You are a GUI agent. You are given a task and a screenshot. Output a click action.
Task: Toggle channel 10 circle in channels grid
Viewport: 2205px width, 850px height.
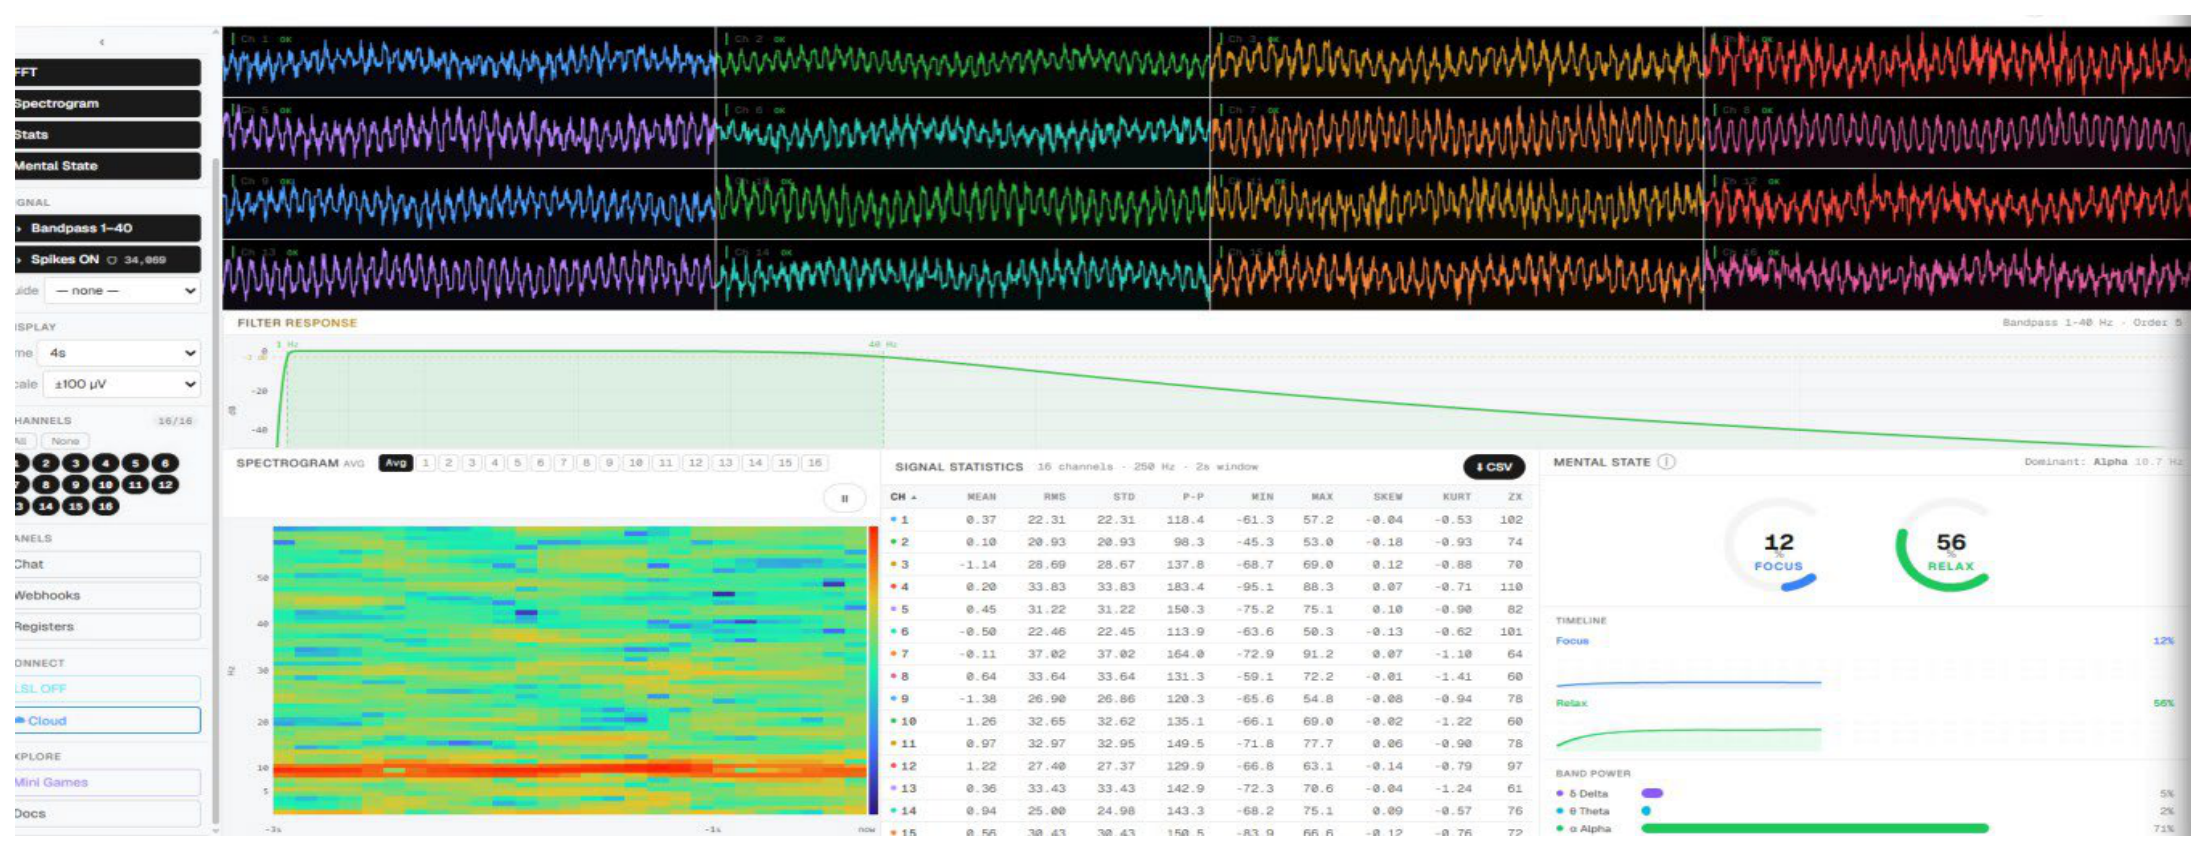(x=106, y=485)
